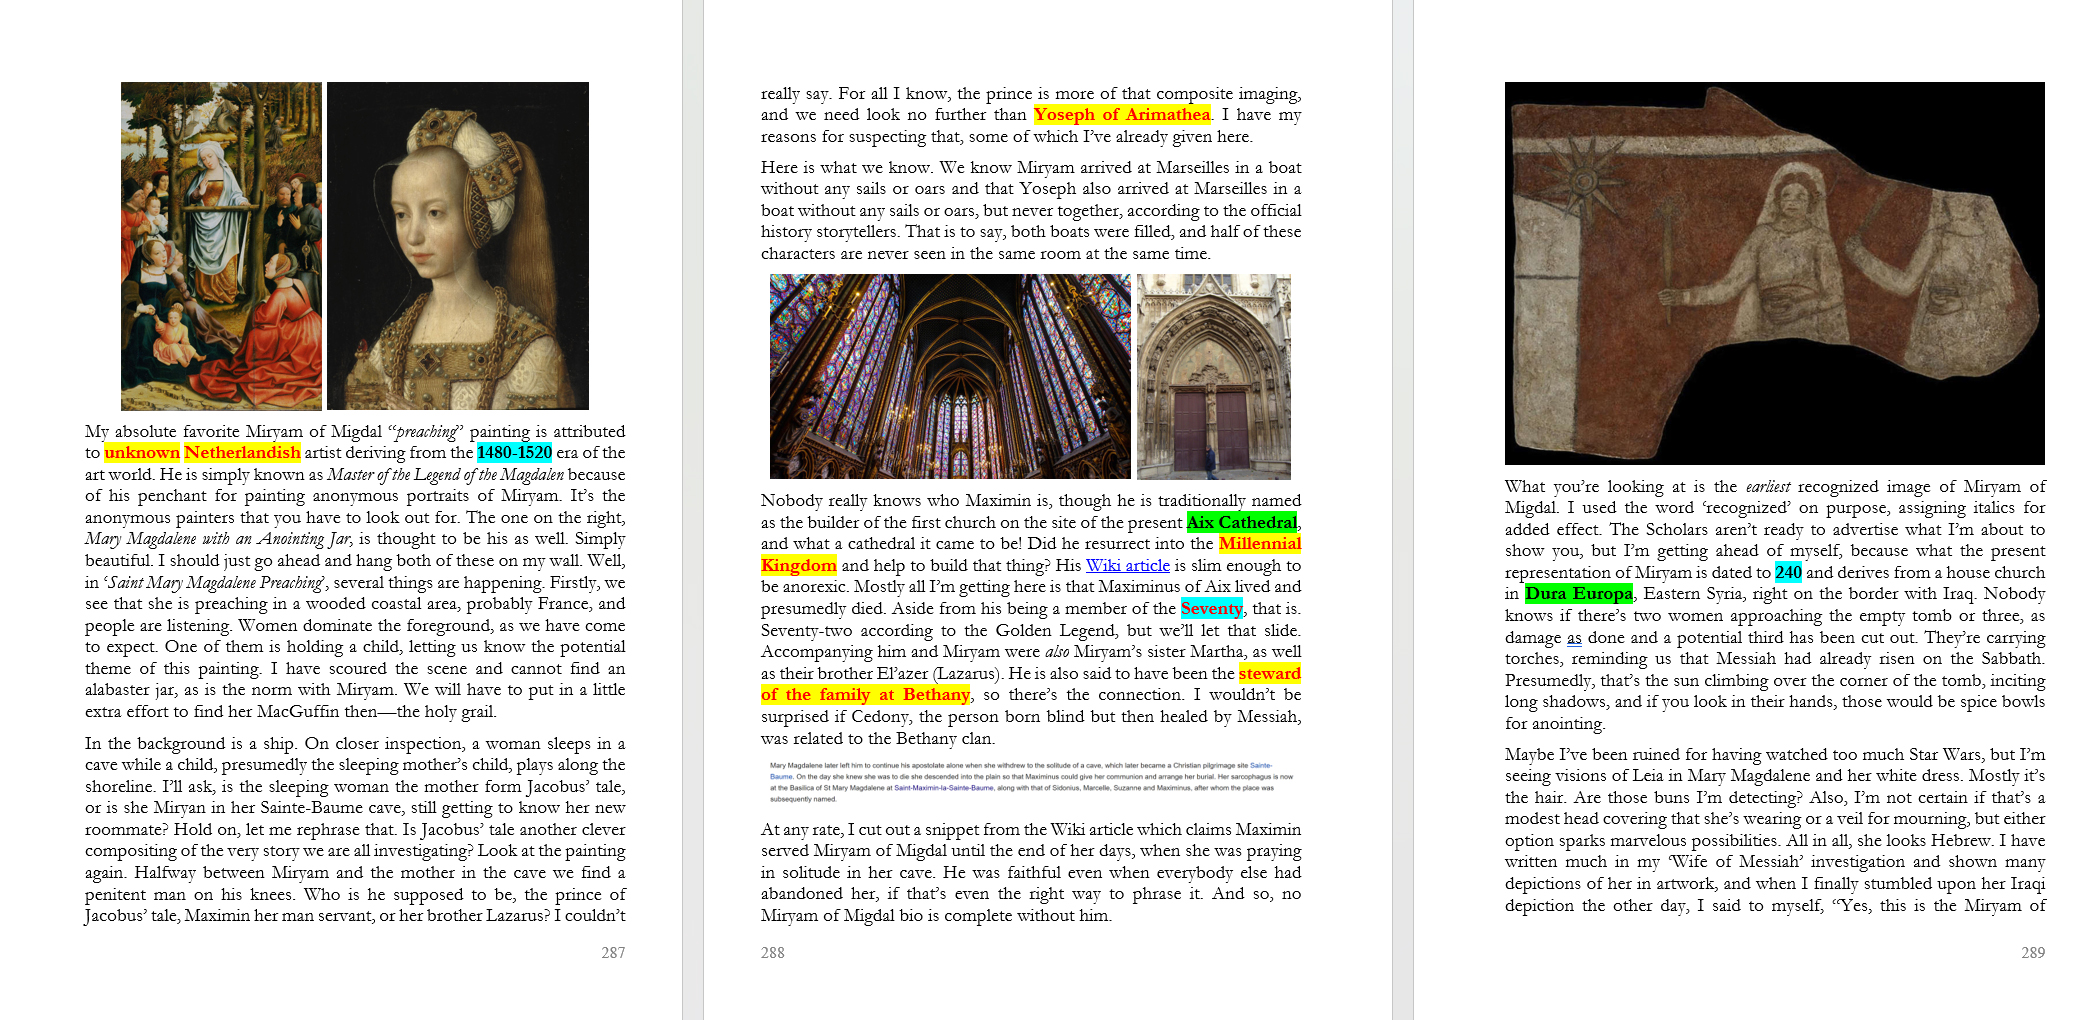Screen dimensions: 2100x1020
Task: Click highlighted word 'unknown'
Action: pyautogui.click(x=142, y=452)
